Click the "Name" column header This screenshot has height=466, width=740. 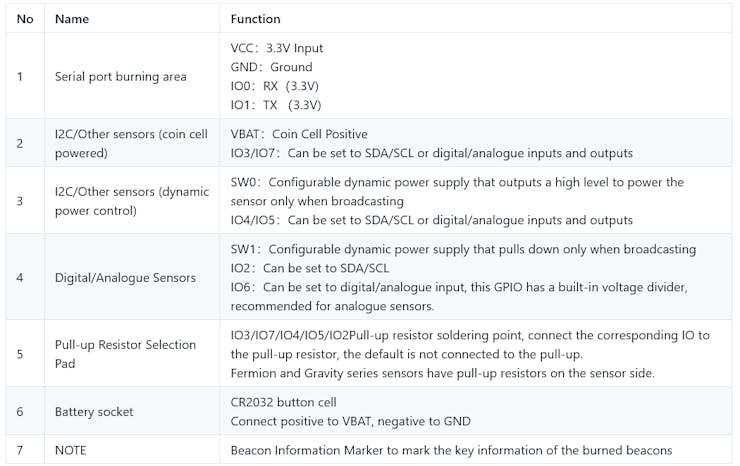point(72,19)
